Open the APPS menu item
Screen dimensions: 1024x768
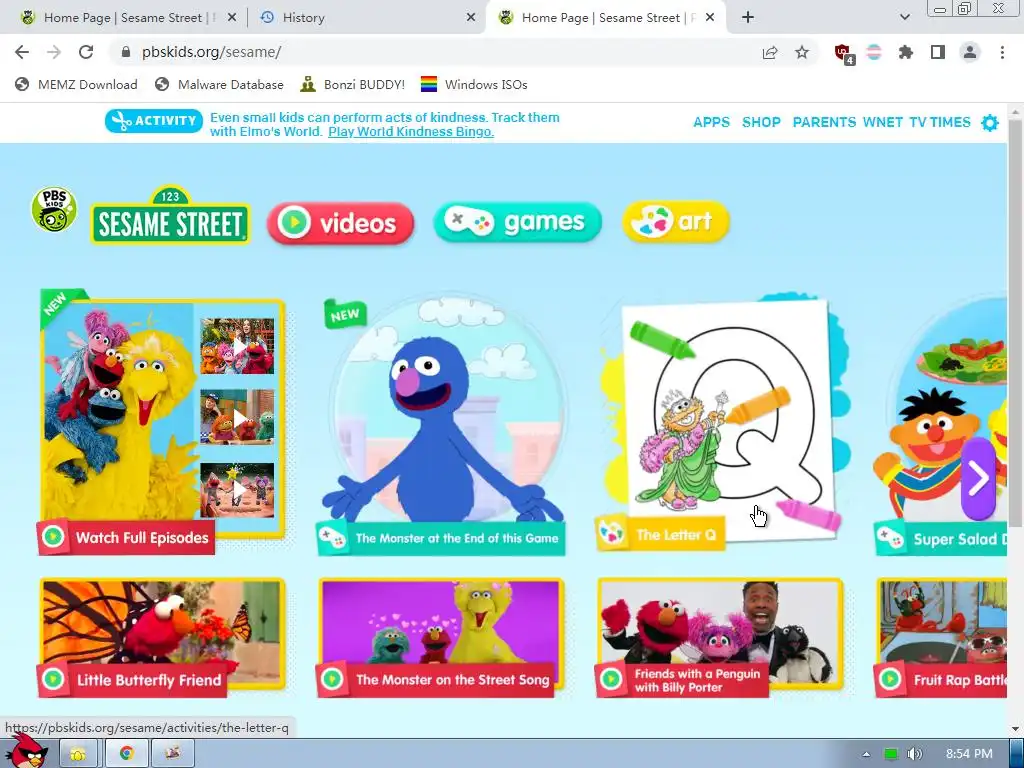point(711,122)
